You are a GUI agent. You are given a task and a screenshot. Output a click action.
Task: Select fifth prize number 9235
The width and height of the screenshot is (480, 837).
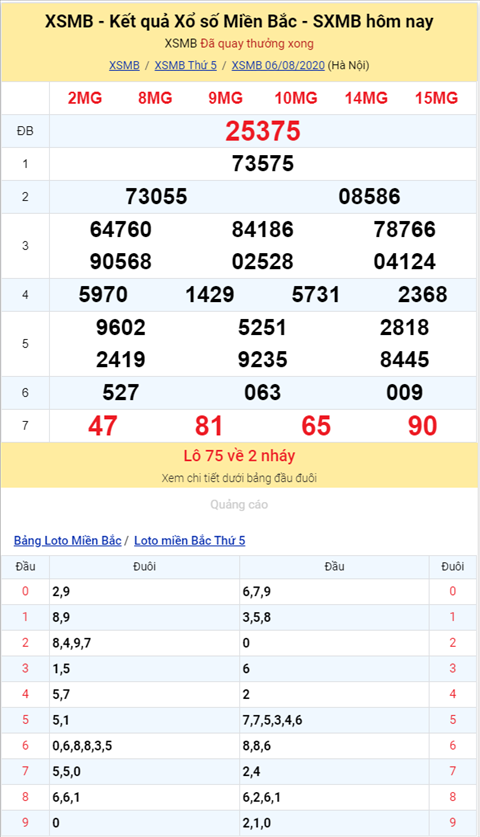263,360
